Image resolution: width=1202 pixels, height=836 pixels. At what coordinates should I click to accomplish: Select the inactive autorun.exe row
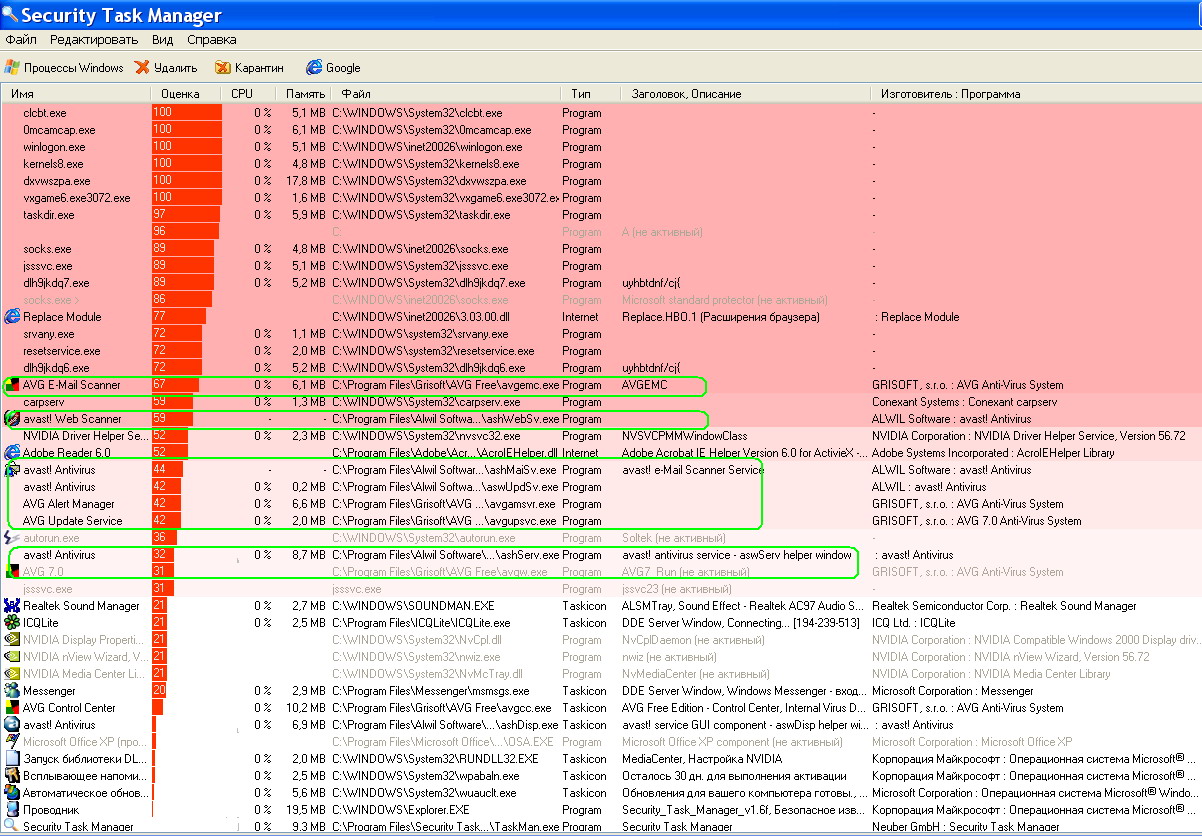pyautogui.click(x=601, y=538)
